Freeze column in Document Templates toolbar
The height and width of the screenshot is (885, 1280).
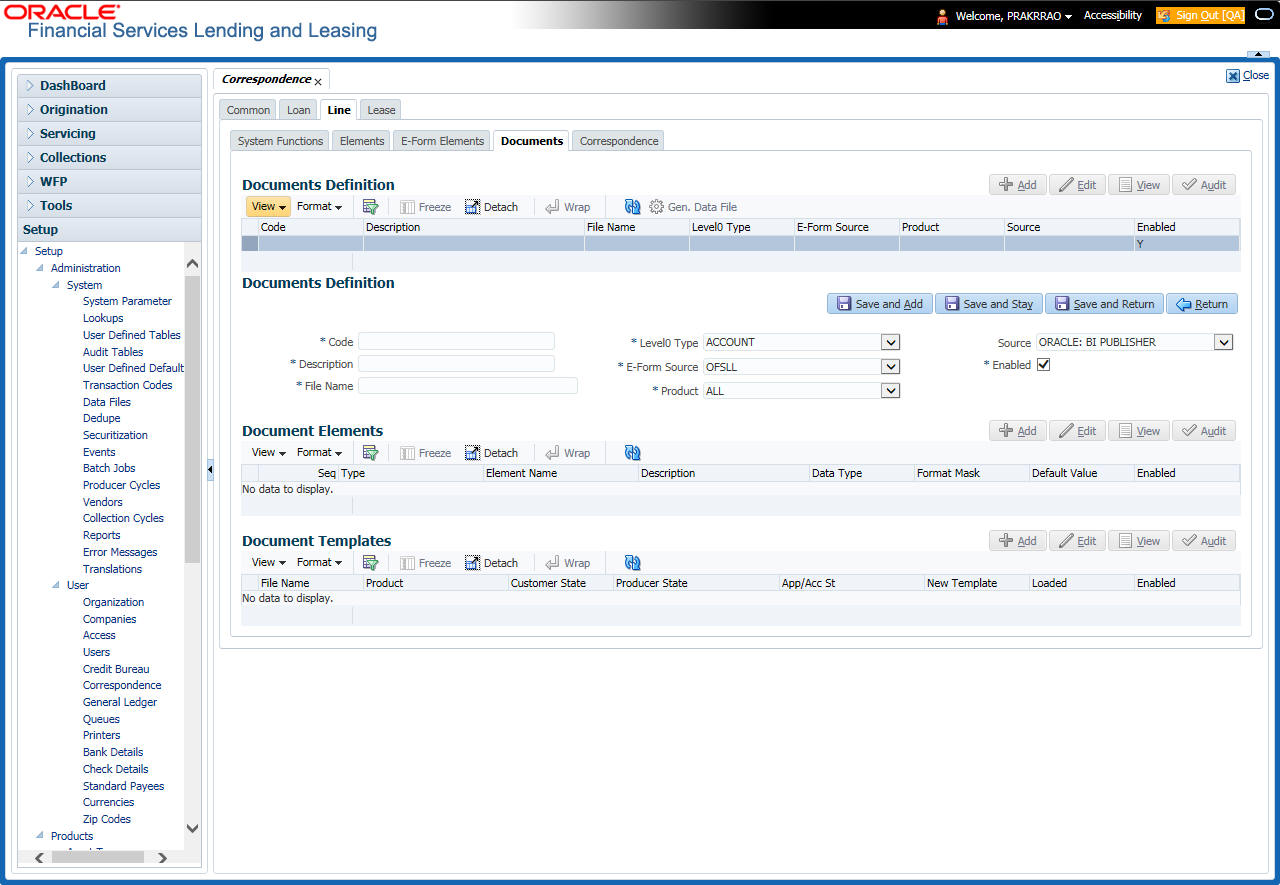click(x=425, y=563)
